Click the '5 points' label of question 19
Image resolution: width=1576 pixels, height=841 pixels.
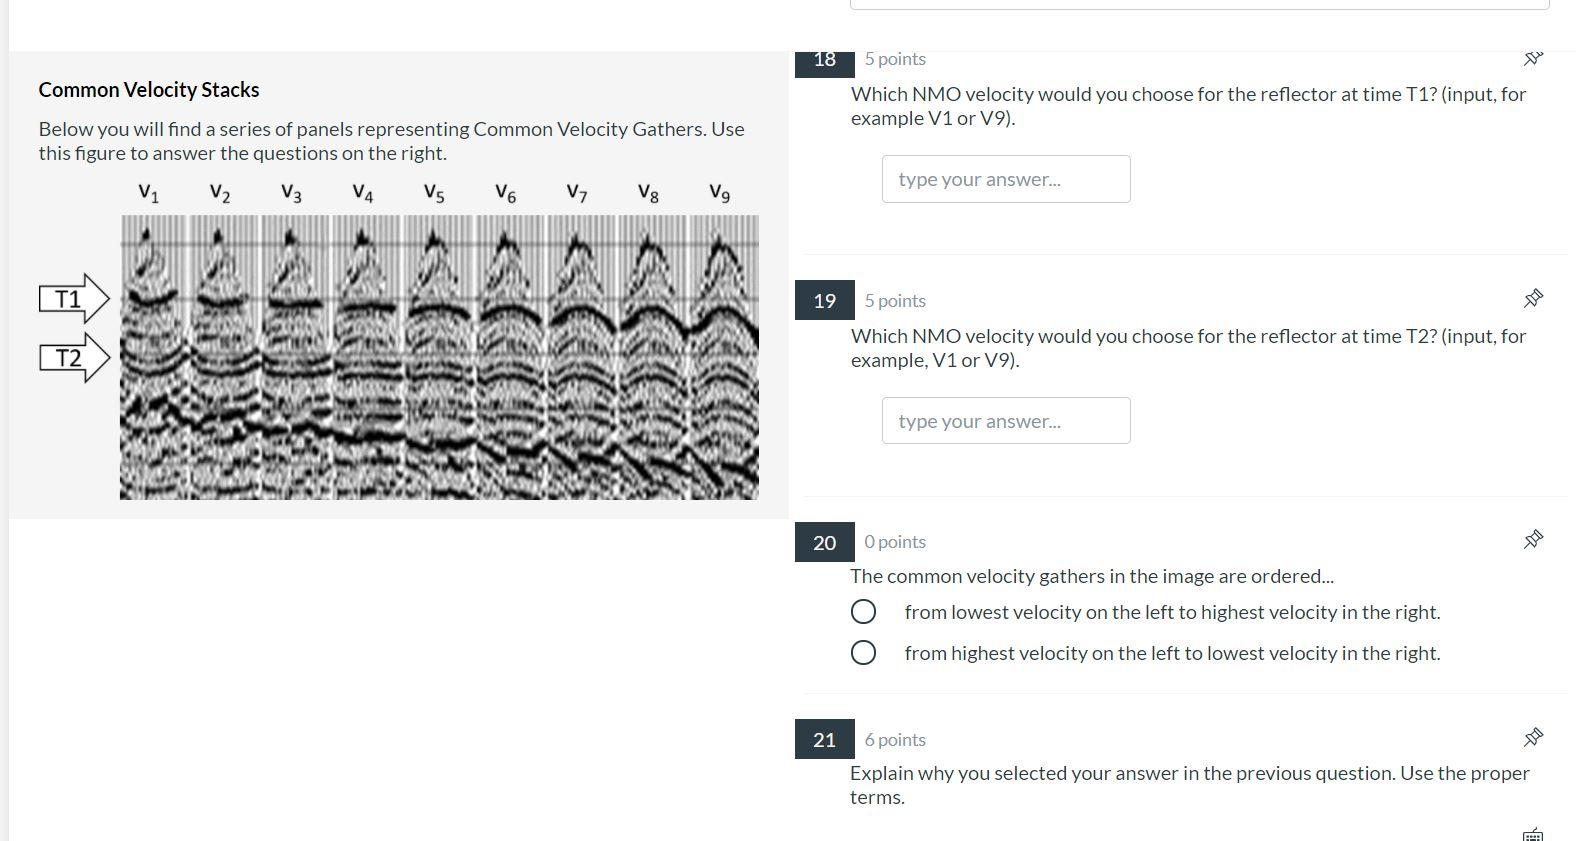[893, 300]
